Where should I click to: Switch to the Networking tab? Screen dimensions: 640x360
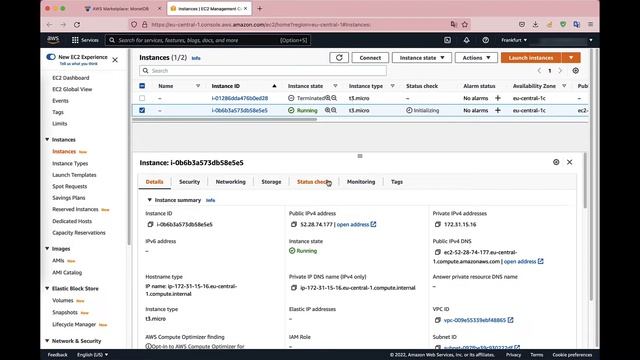231,182
